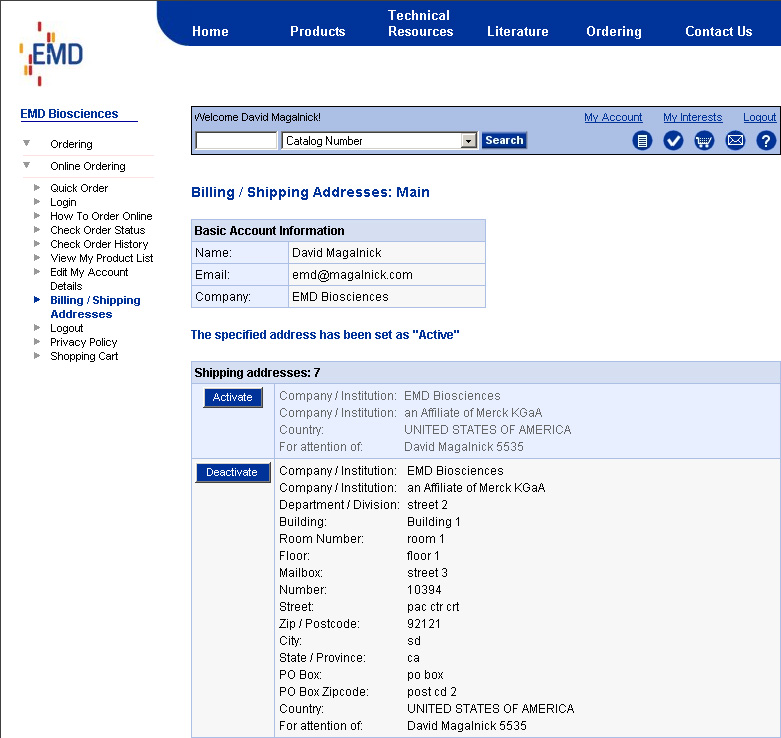The width and height of the screenshot is (781, 738).
Task: Collapse the Ordering sidebar arrow
Action: coord(27,143)
